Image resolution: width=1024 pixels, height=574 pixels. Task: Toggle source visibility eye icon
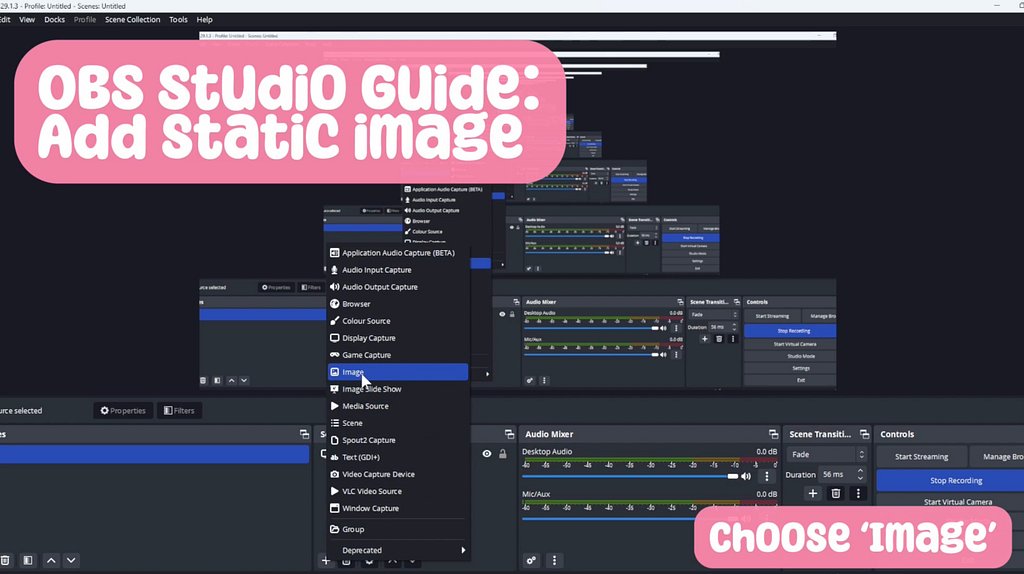pos(487,454)
